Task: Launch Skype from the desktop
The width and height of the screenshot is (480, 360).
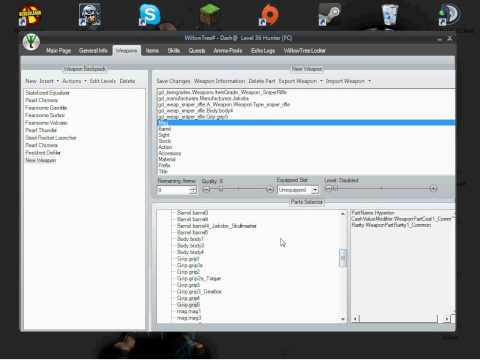Action: pos(149,15)
